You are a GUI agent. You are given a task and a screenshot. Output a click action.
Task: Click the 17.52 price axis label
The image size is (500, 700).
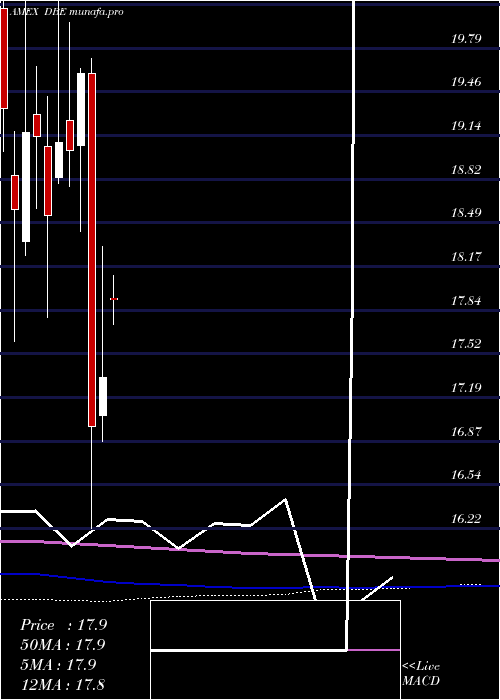pos(467,344)
